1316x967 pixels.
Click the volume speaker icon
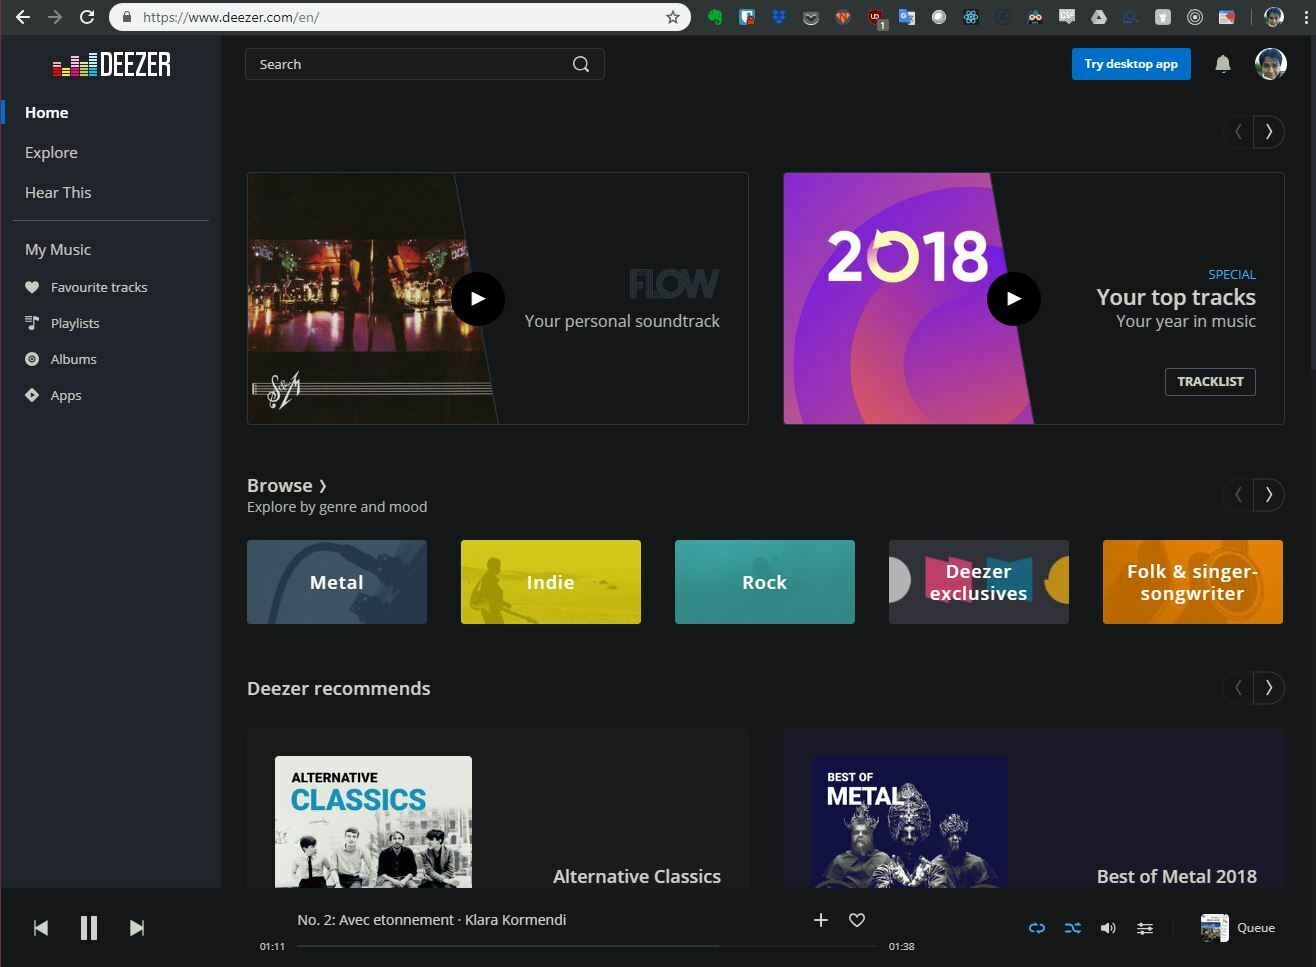coord(1108,928)
